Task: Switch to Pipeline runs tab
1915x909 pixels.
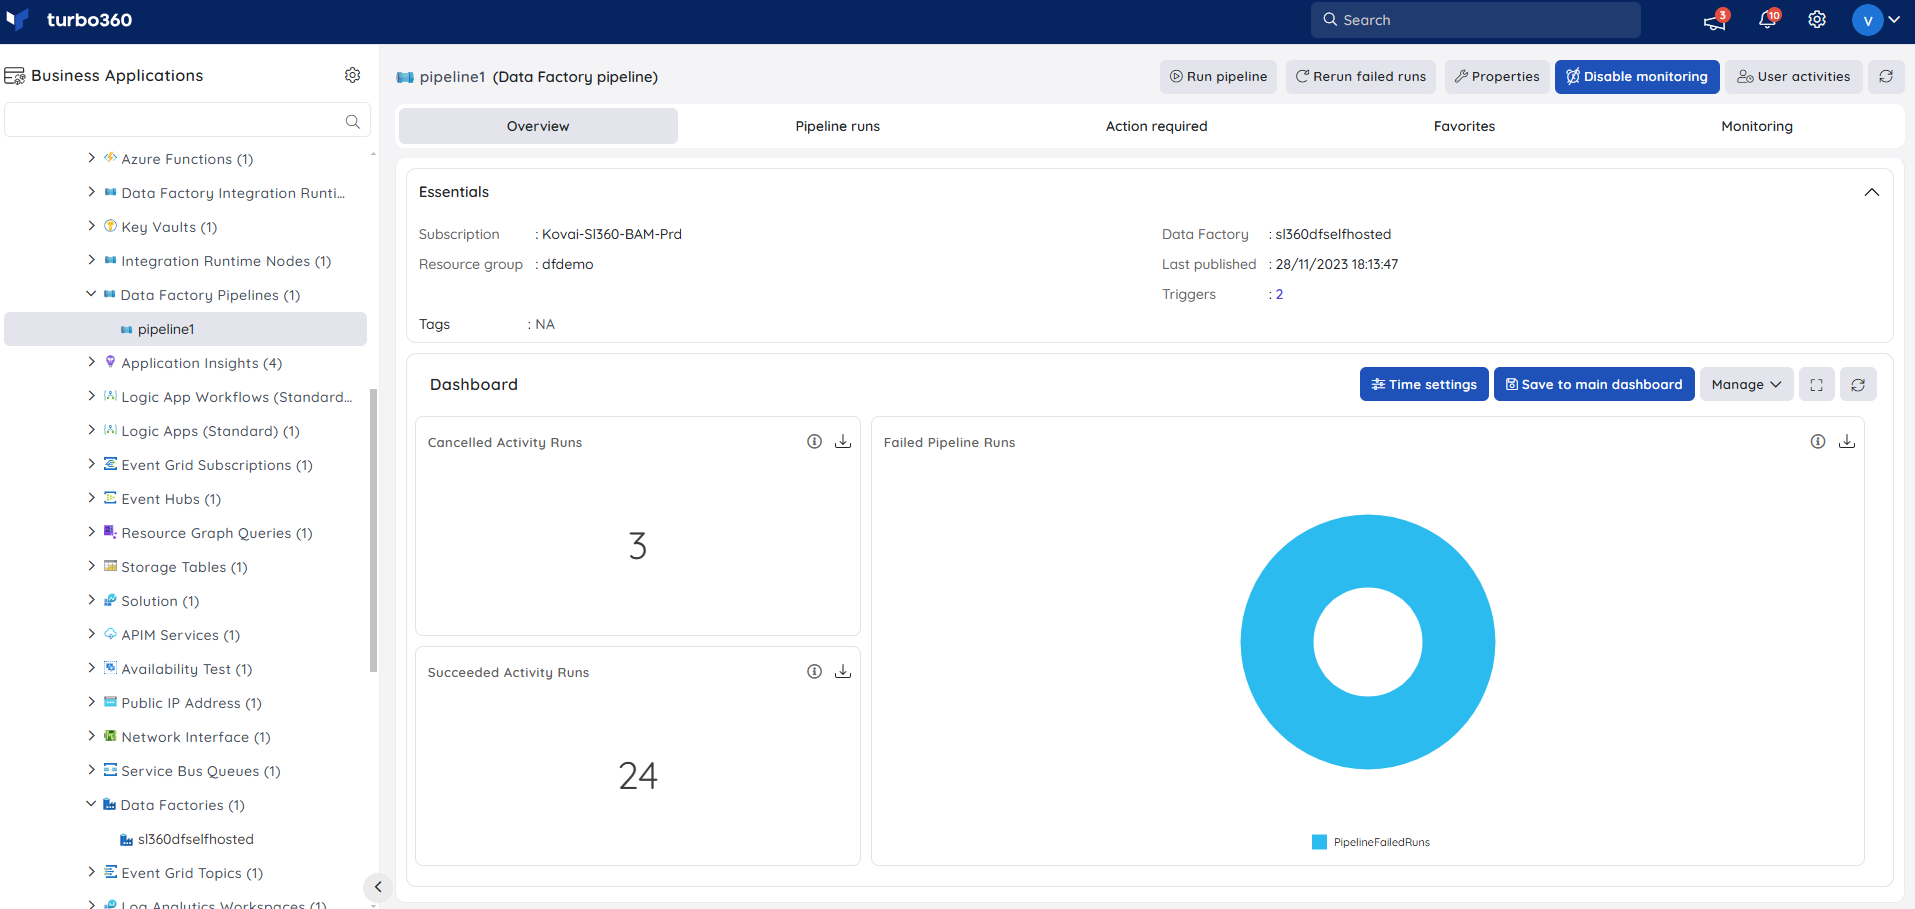Action: [x=838, y=126]
